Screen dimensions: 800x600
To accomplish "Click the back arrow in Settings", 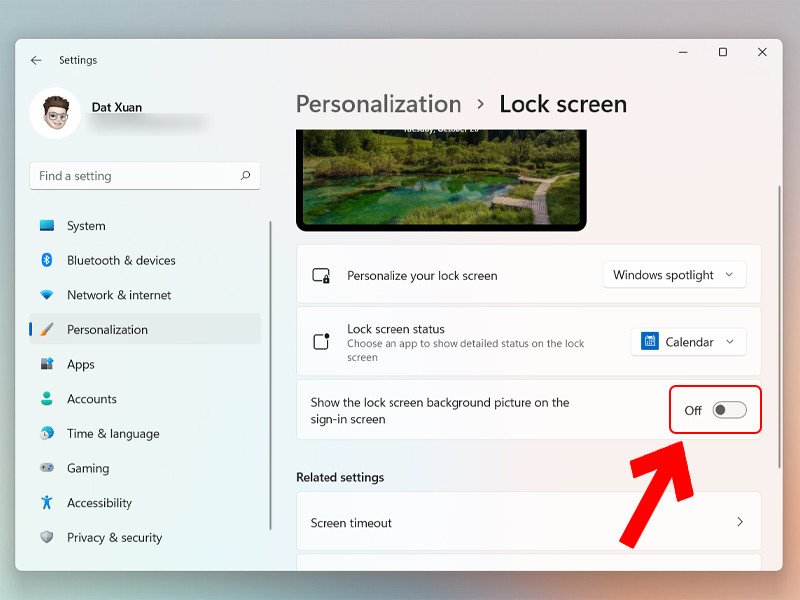I will coord(36,60).
